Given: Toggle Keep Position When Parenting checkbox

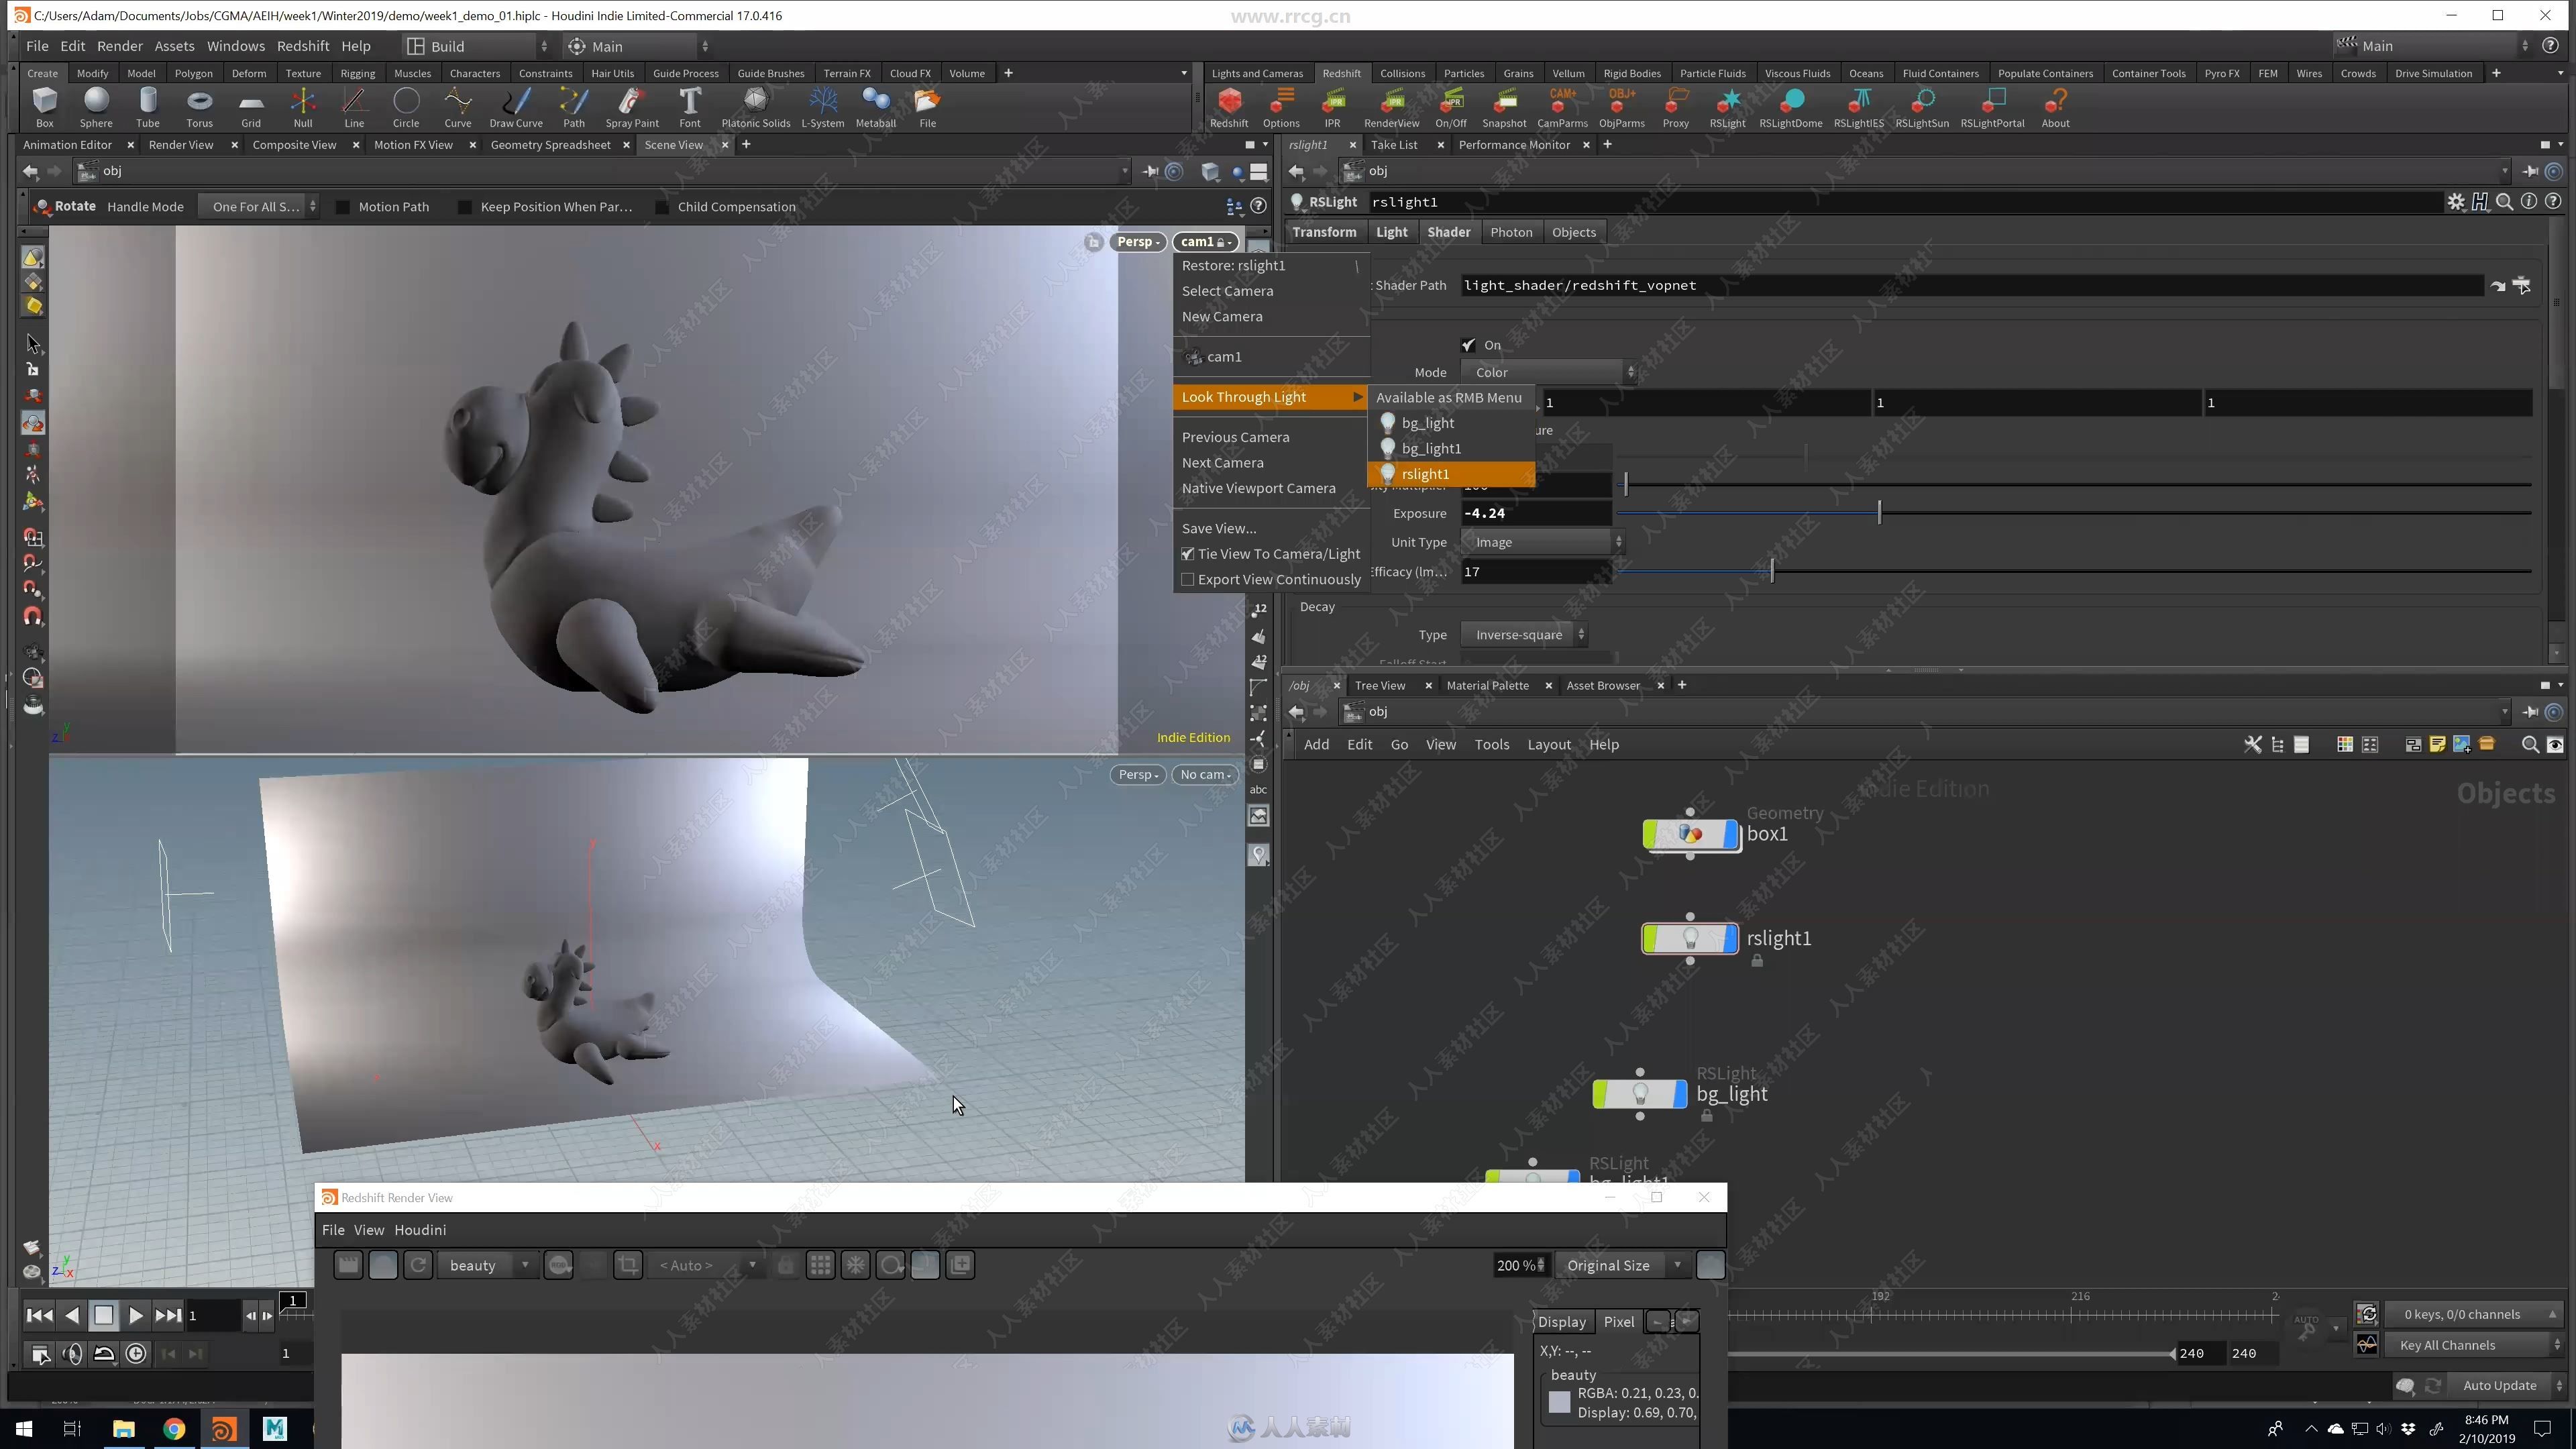Looking at the screenshot, I should coord(464,207).
